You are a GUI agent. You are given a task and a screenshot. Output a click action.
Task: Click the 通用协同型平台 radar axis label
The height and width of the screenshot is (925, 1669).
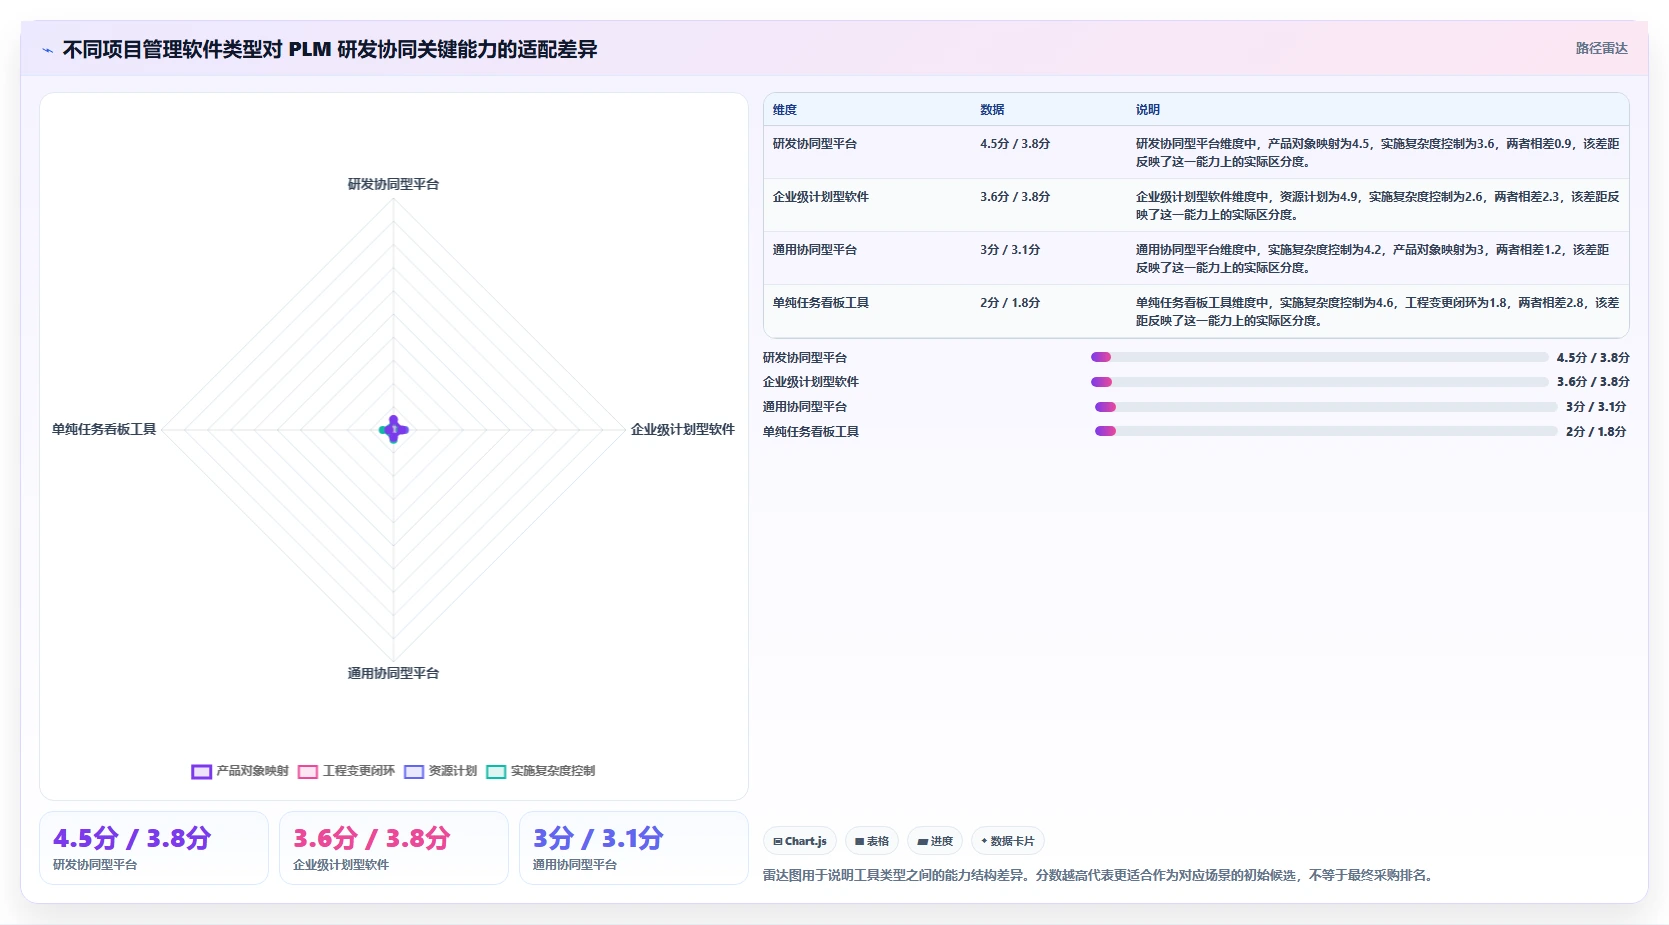(x=394, y=674)
